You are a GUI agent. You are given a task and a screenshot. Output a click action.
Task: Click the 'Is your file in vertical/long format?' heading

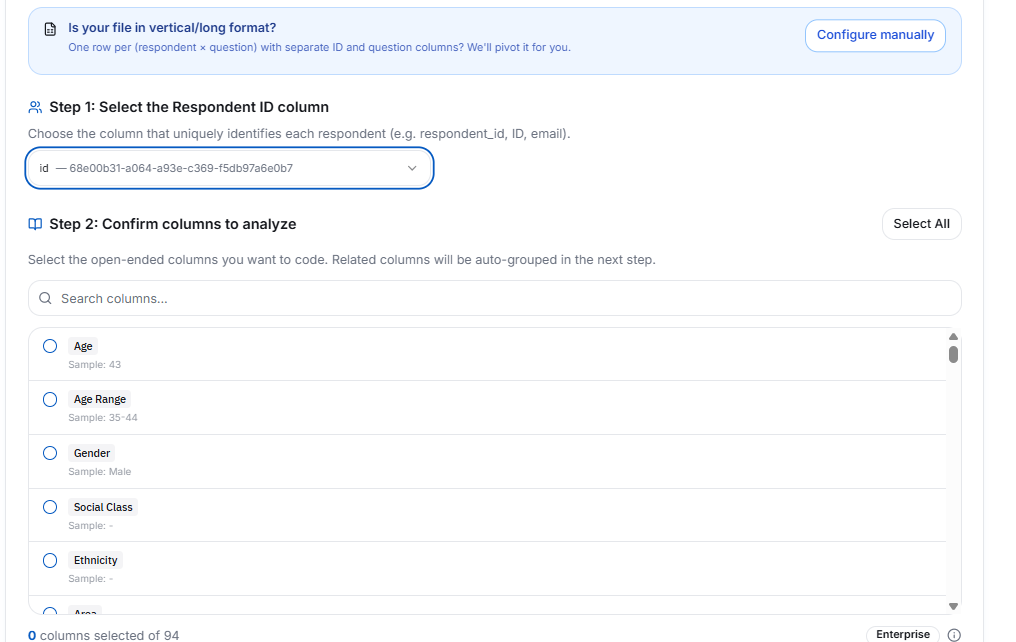[172, 28]
